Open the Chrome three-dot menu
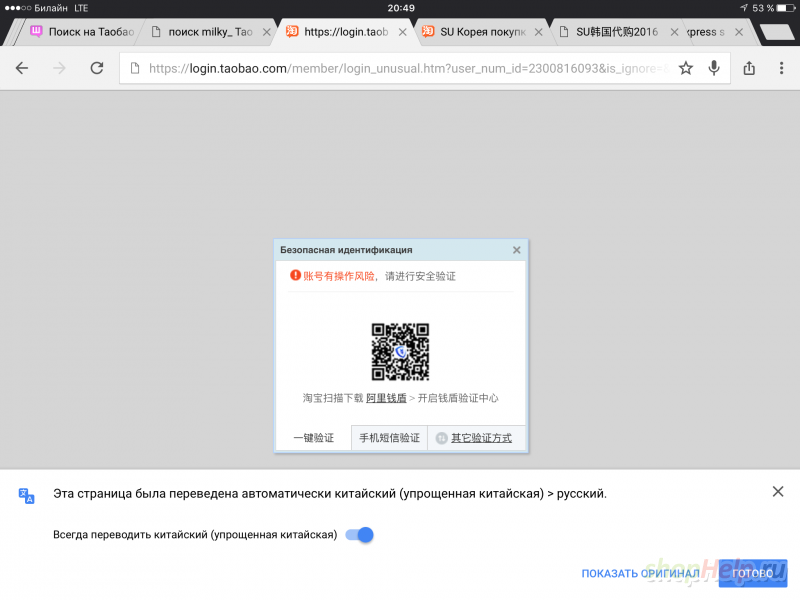The image size is (800, 600). click(x=781, y=68)
